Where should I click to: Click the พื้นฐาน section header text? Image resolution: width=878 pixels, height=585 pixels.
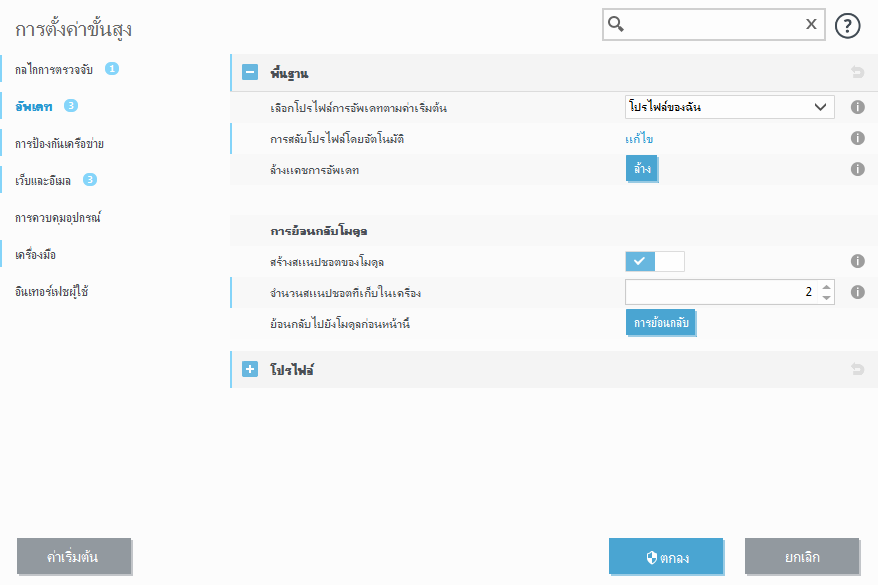pos(289,73)
